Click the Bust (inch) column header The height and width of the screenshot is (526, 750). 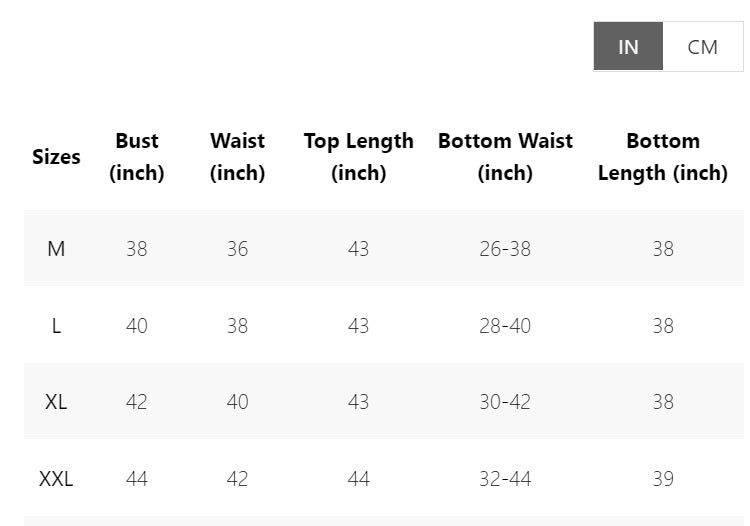(x=137, y=157)
